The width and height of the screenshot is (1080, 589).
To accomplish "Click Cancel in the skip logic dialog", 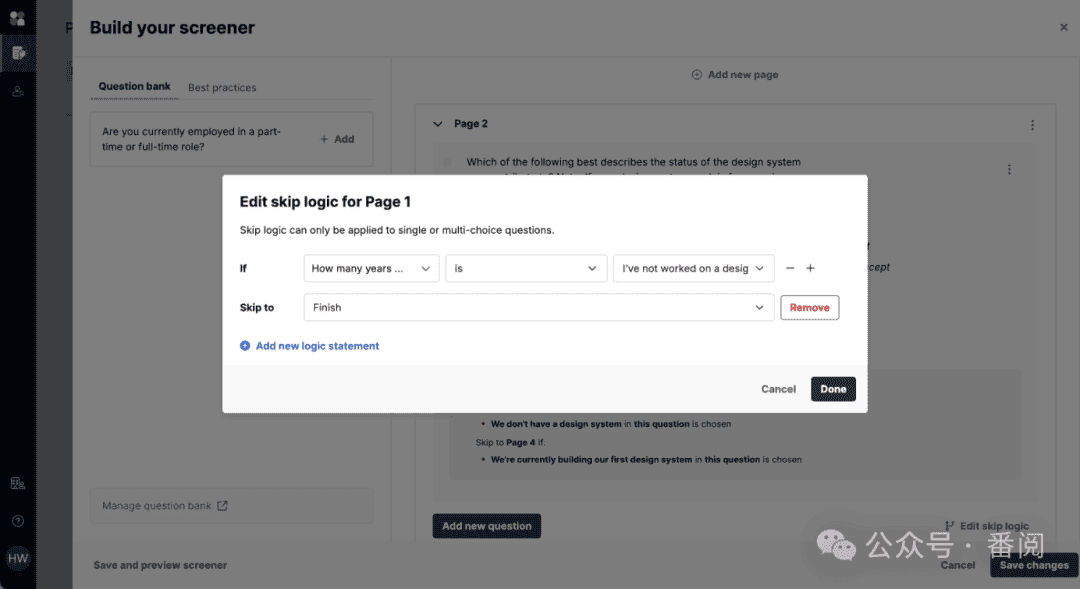I will (778, 389).
